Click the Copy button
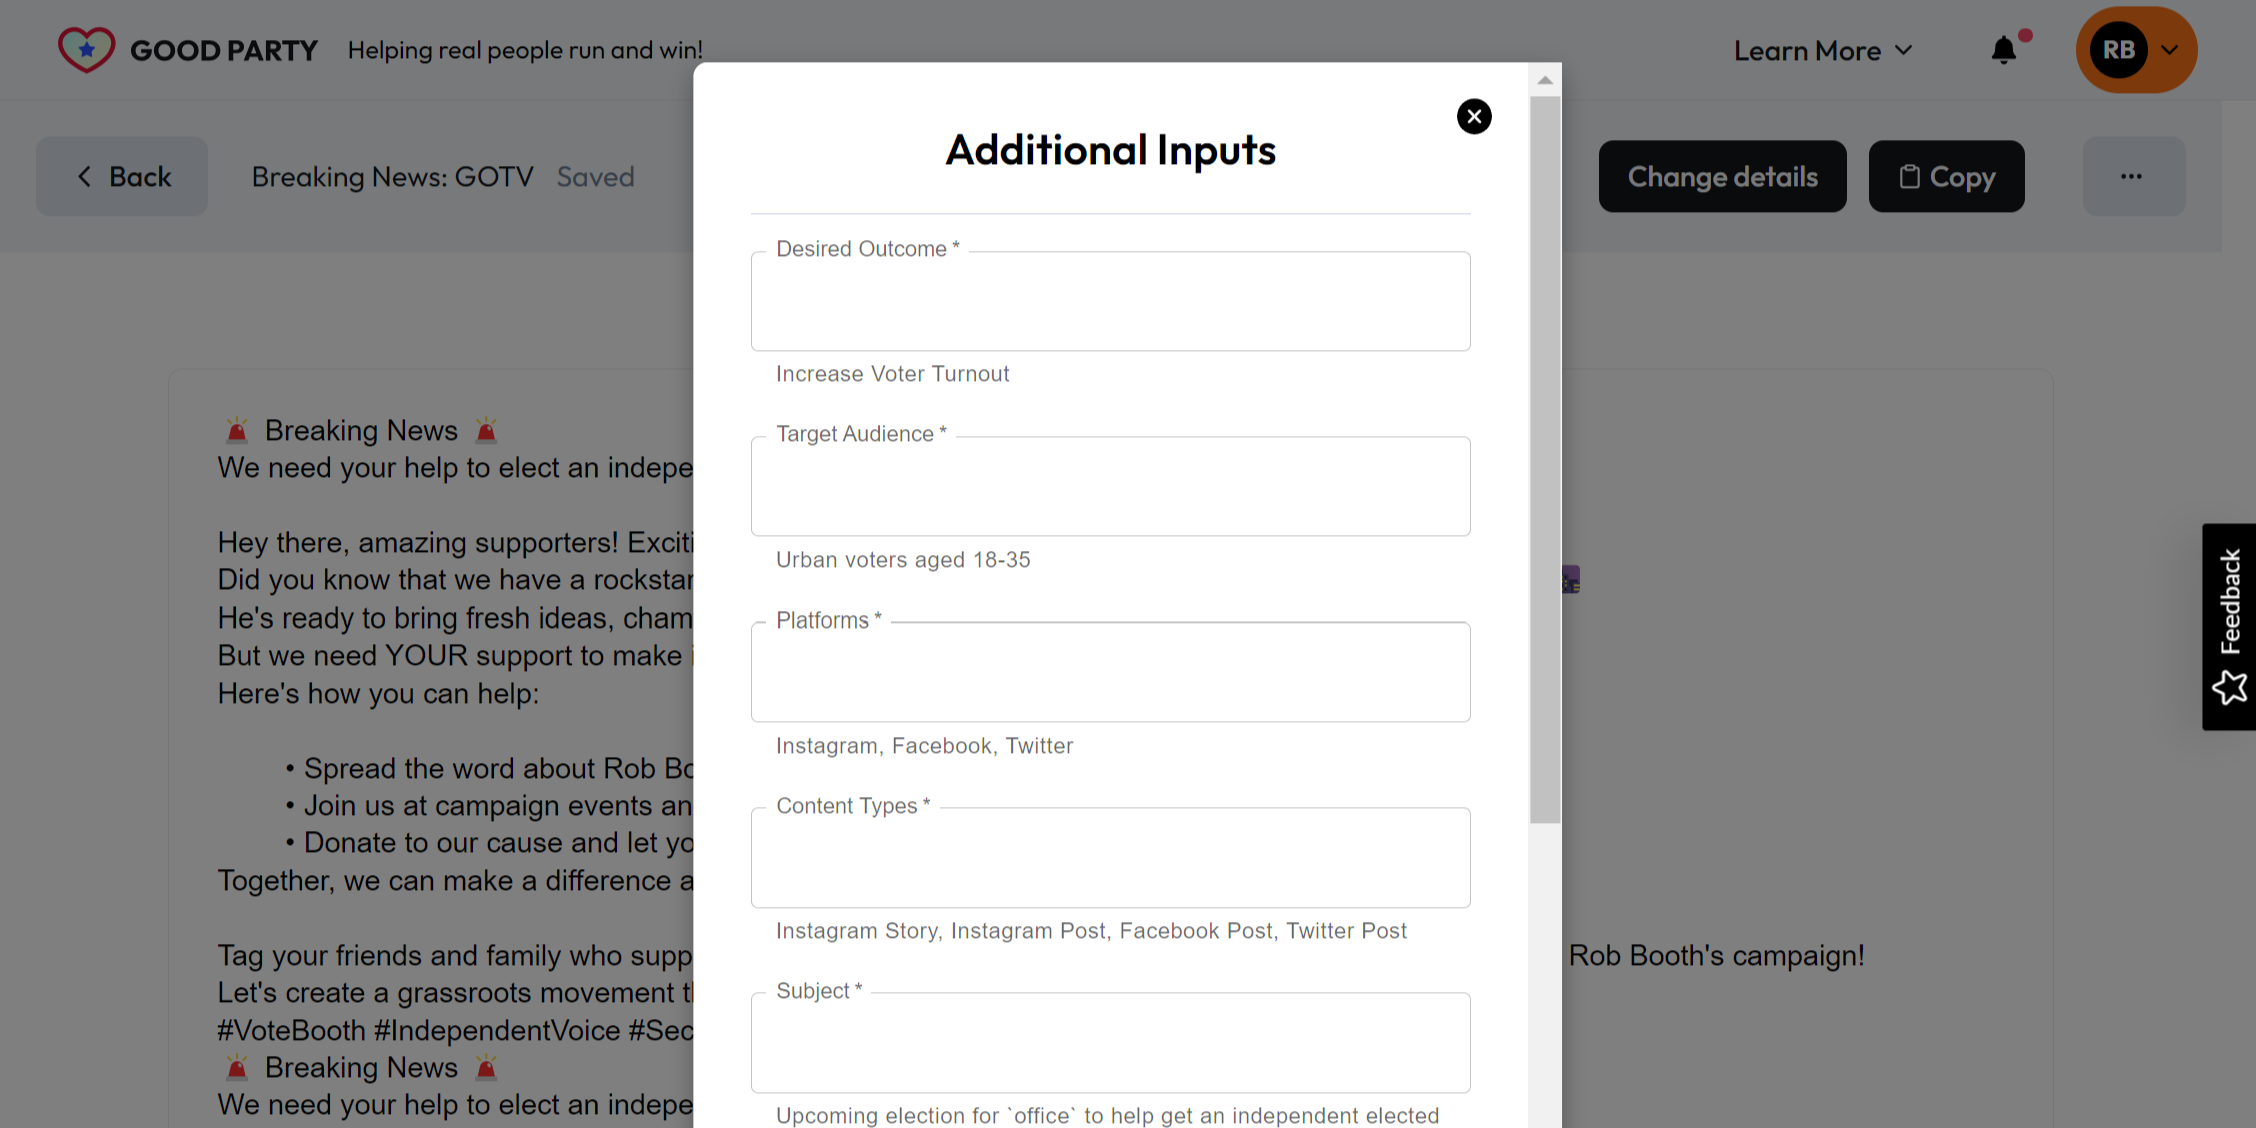The image size is (2256, 1128). coord(1946,177)
